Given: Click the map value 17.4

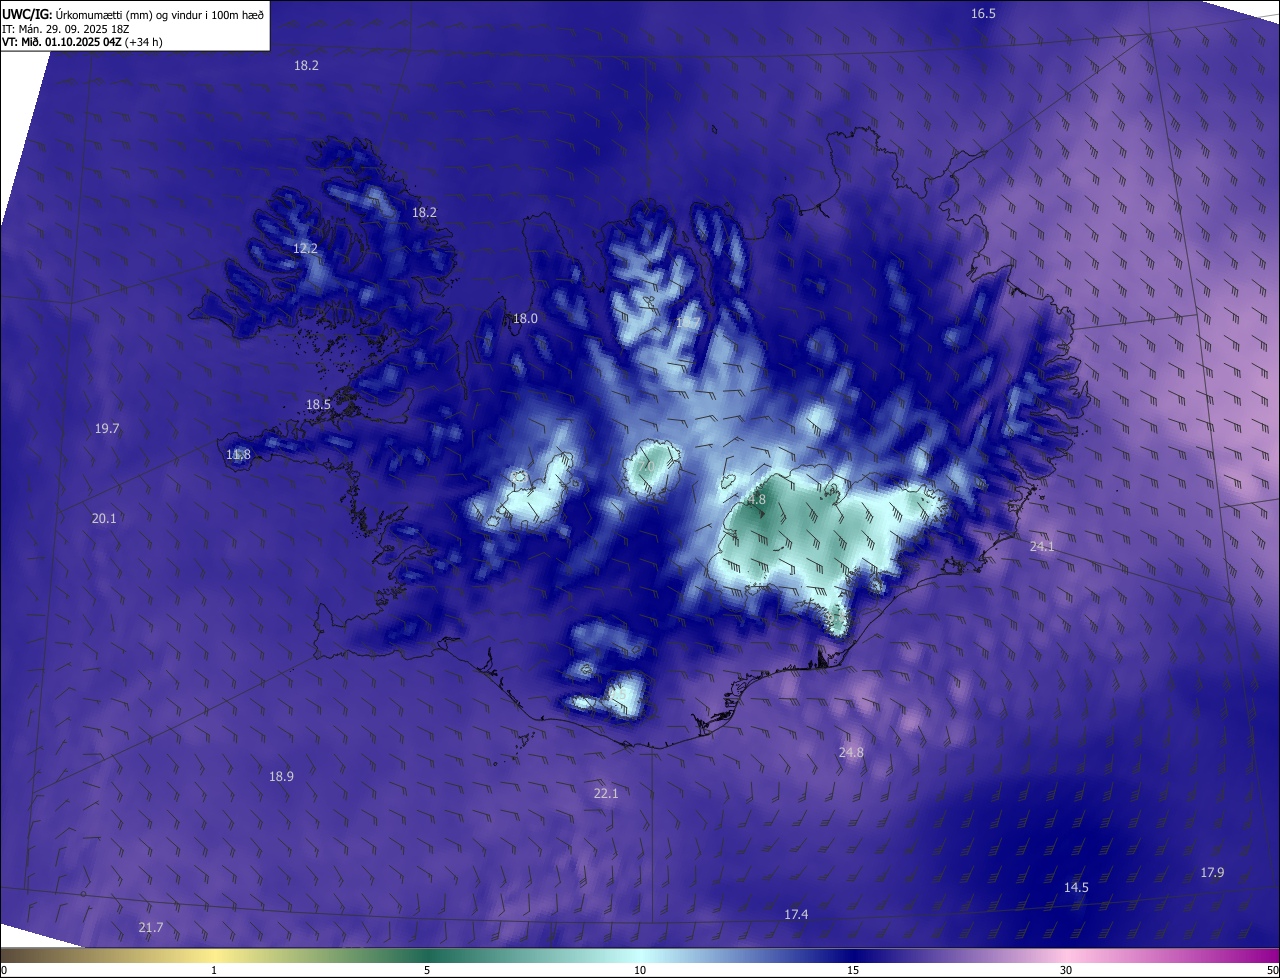Looking at the screenshot, I should [x=796, y=914].
